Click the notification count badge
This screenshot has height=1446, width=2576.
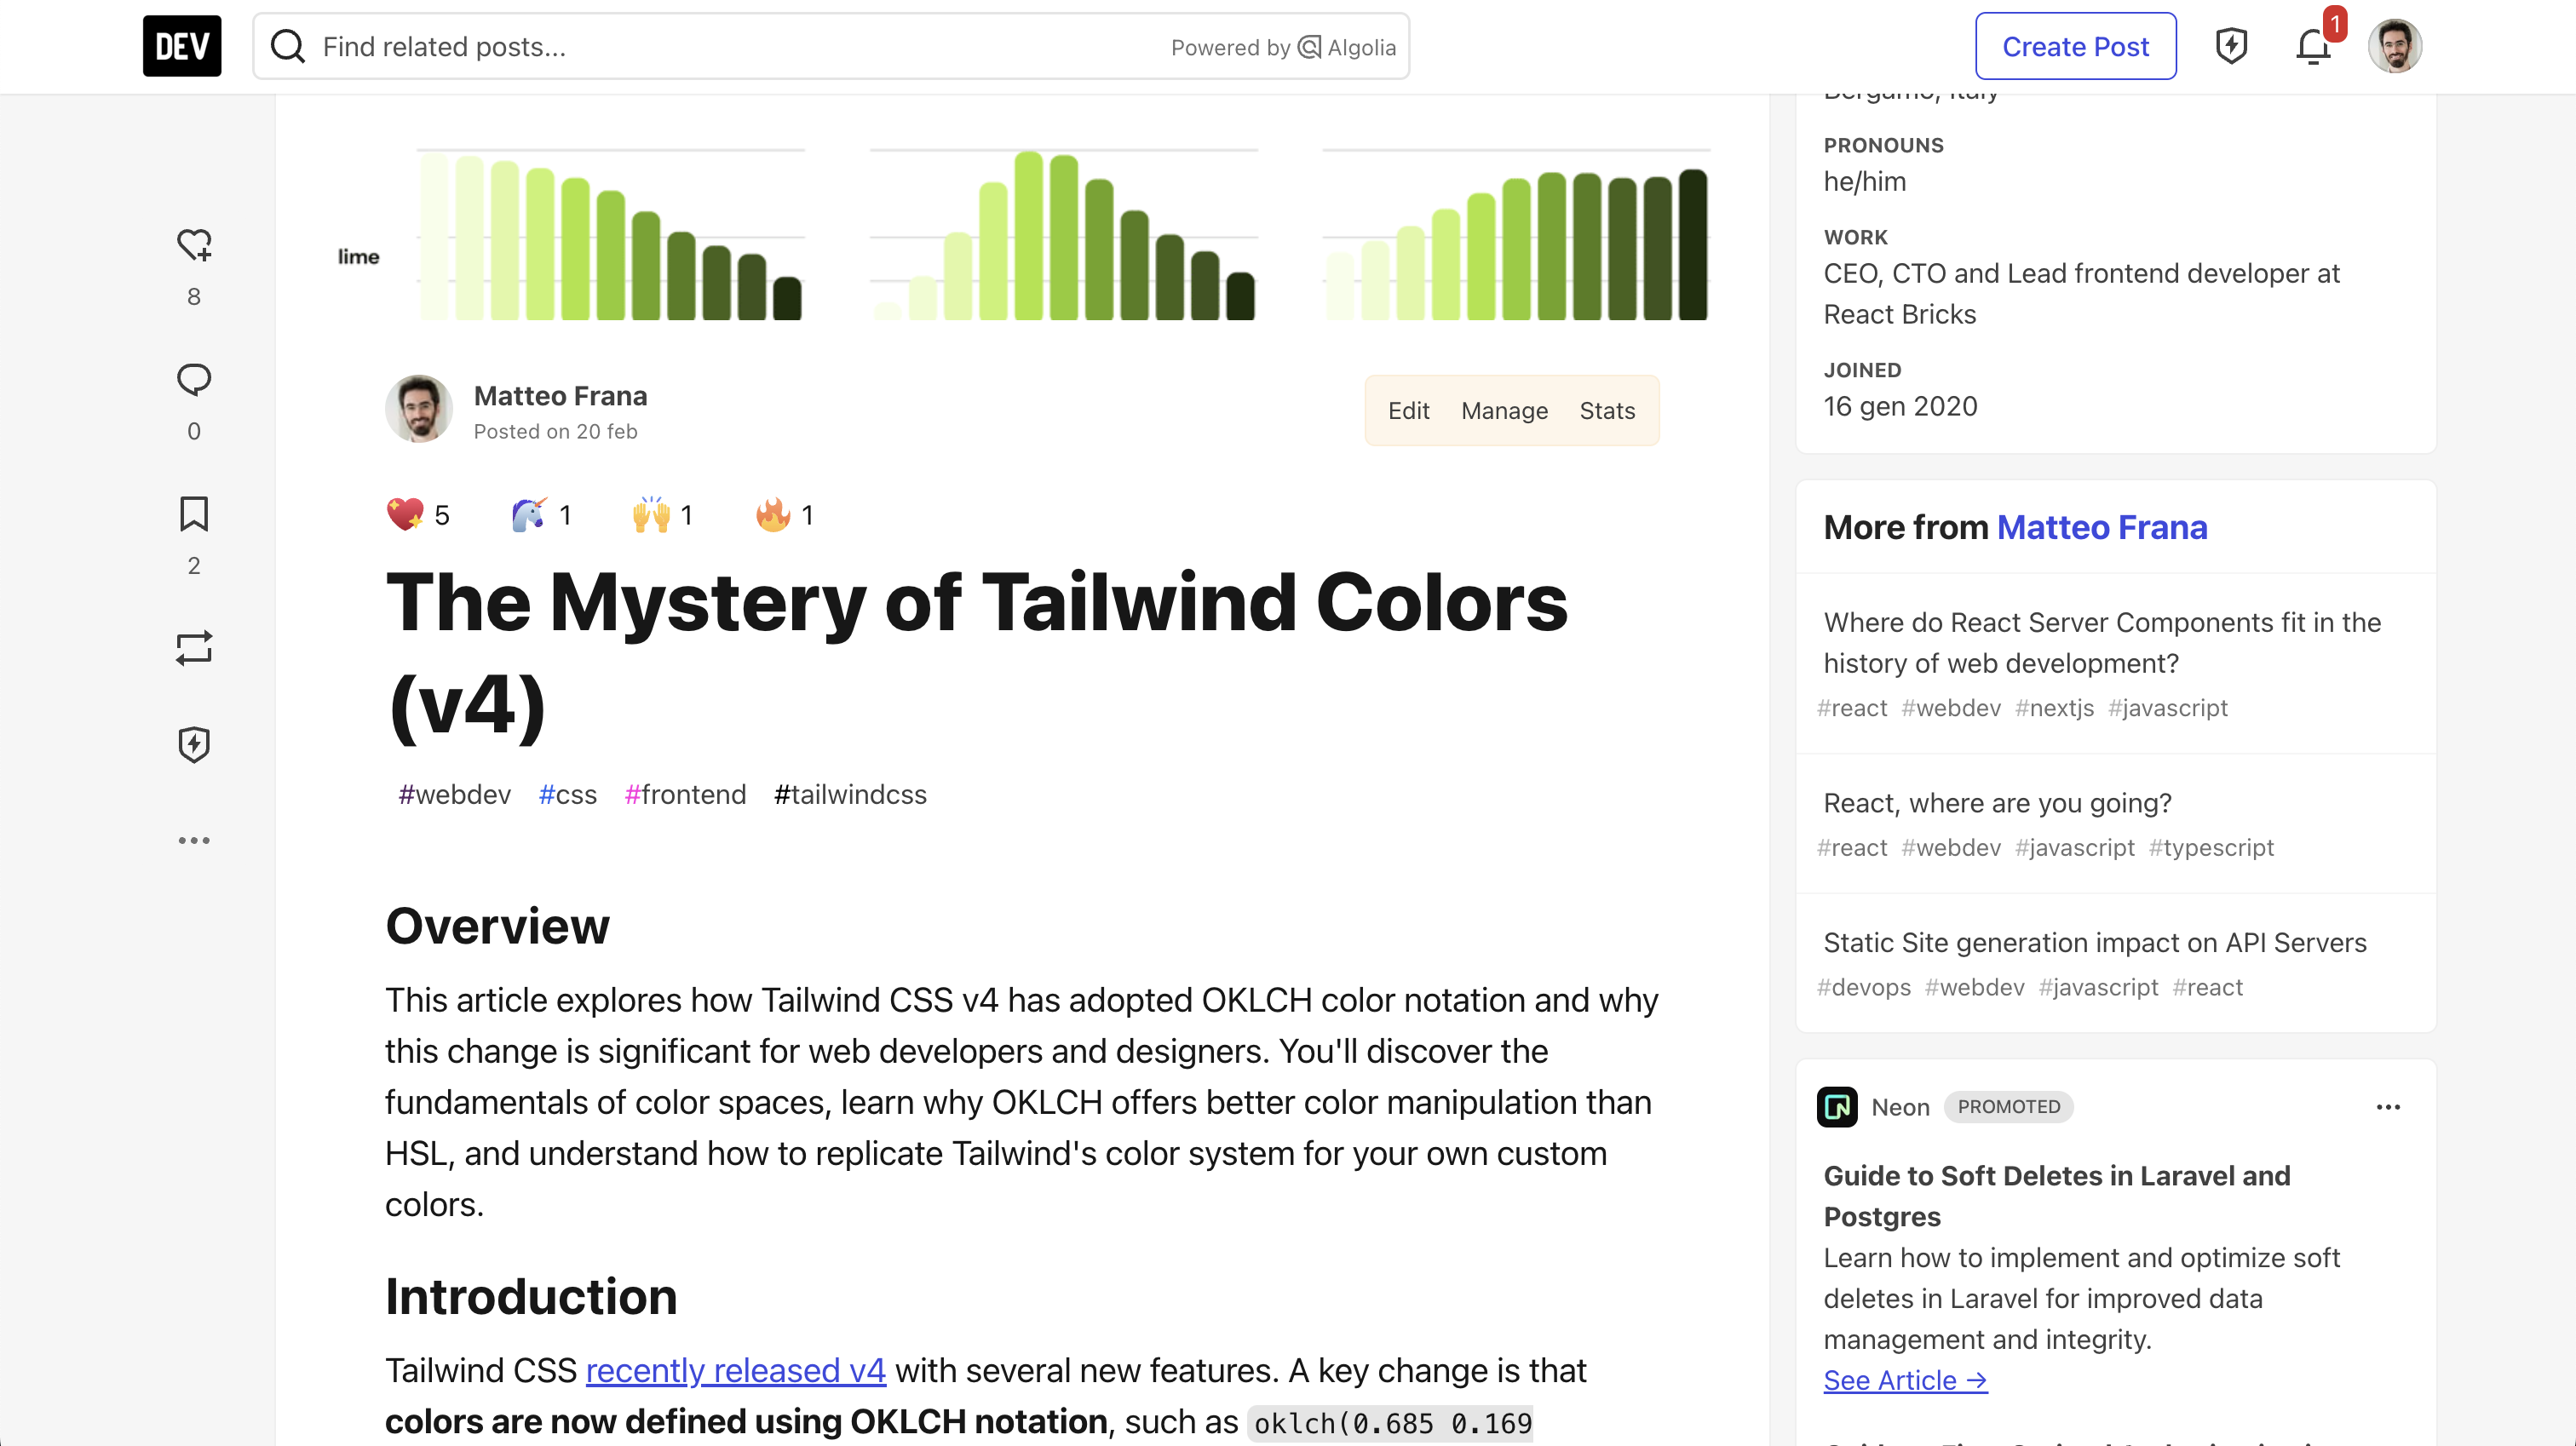2334,24
